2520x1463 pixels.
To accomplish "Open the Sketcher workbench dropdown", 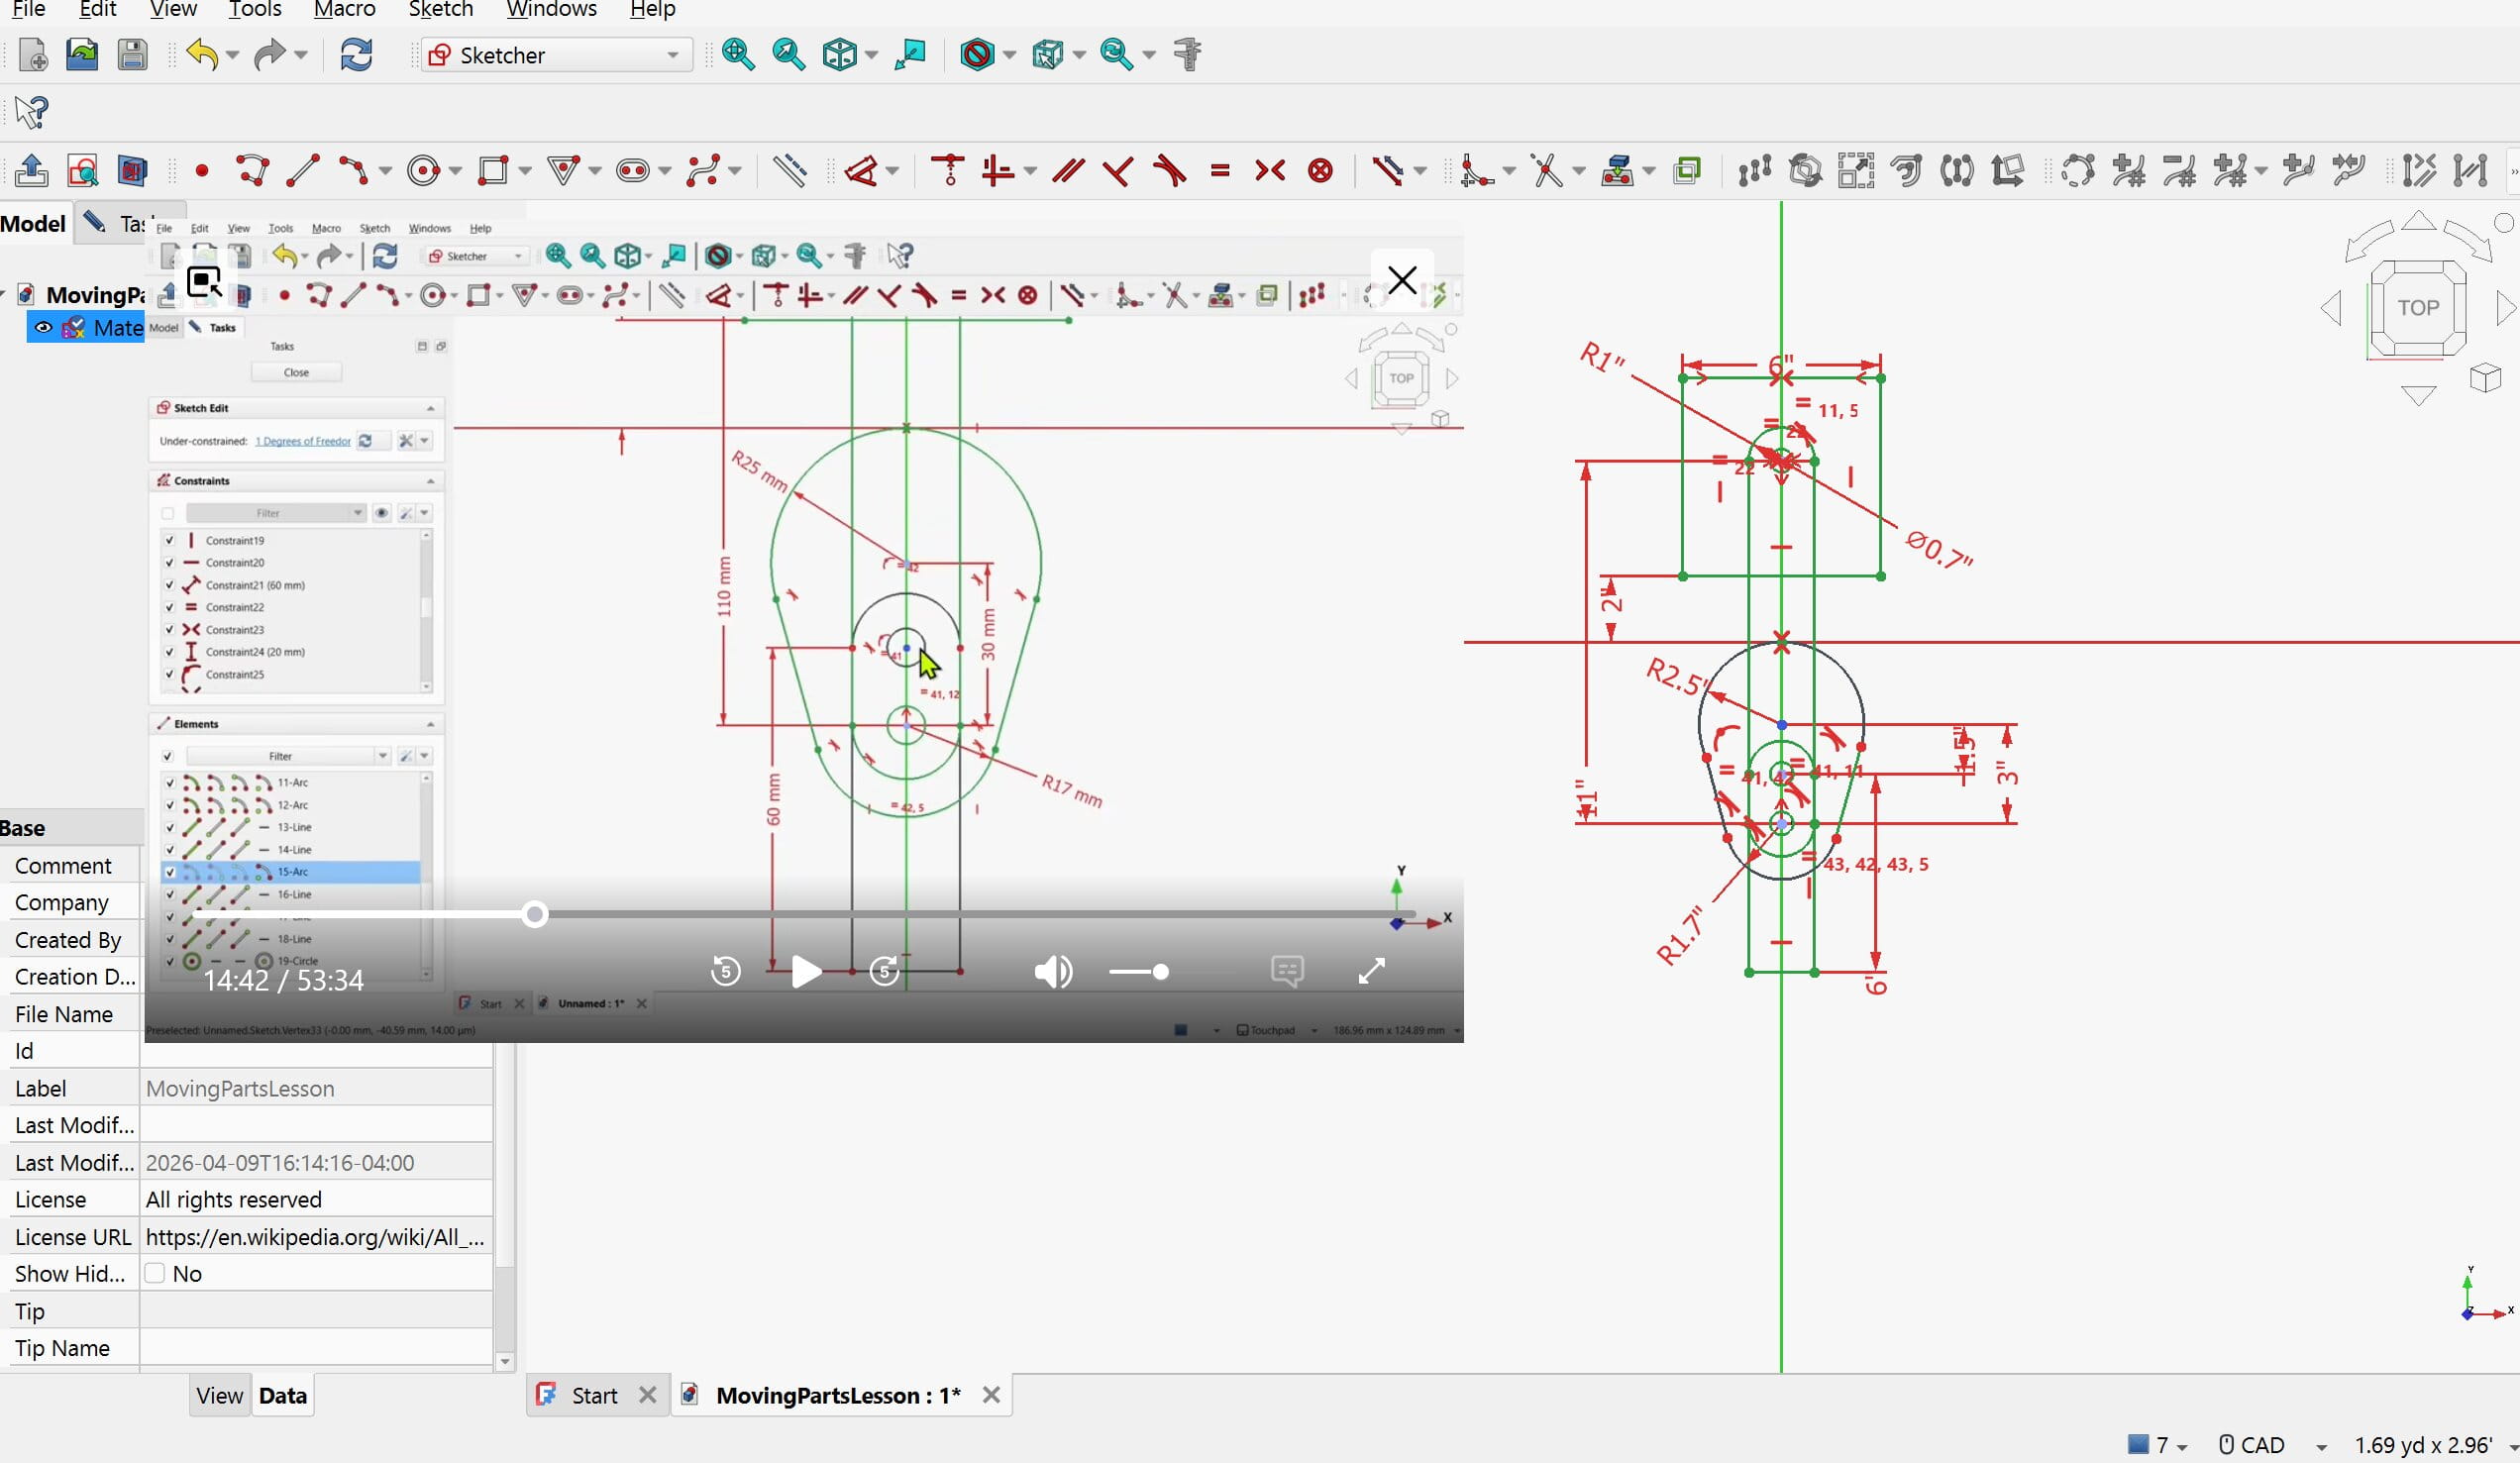I will 556,55.
